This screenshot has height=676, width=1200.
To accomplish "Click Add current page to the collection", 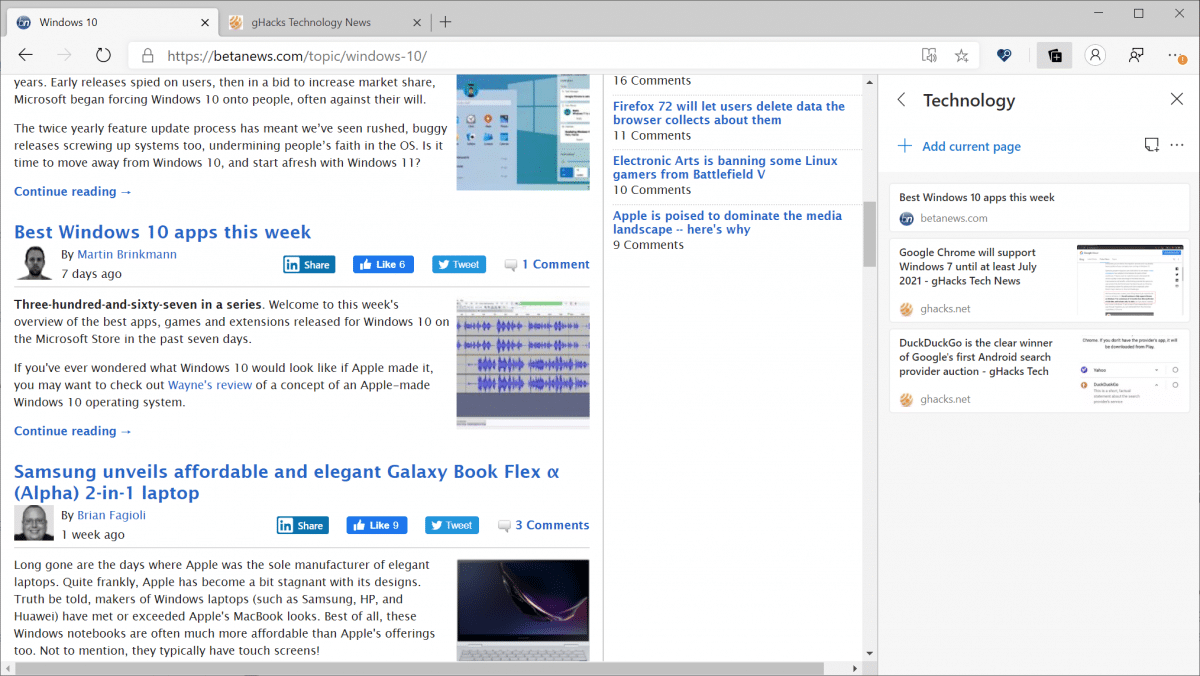I will 958,145.
